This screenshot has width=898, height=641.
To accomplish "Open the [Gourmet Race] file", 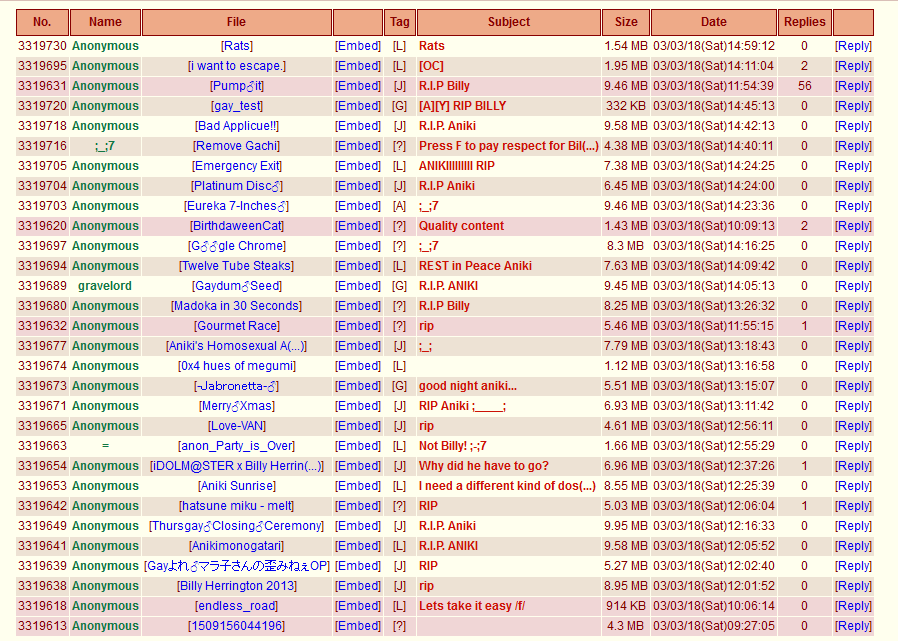I will [237, 326].
